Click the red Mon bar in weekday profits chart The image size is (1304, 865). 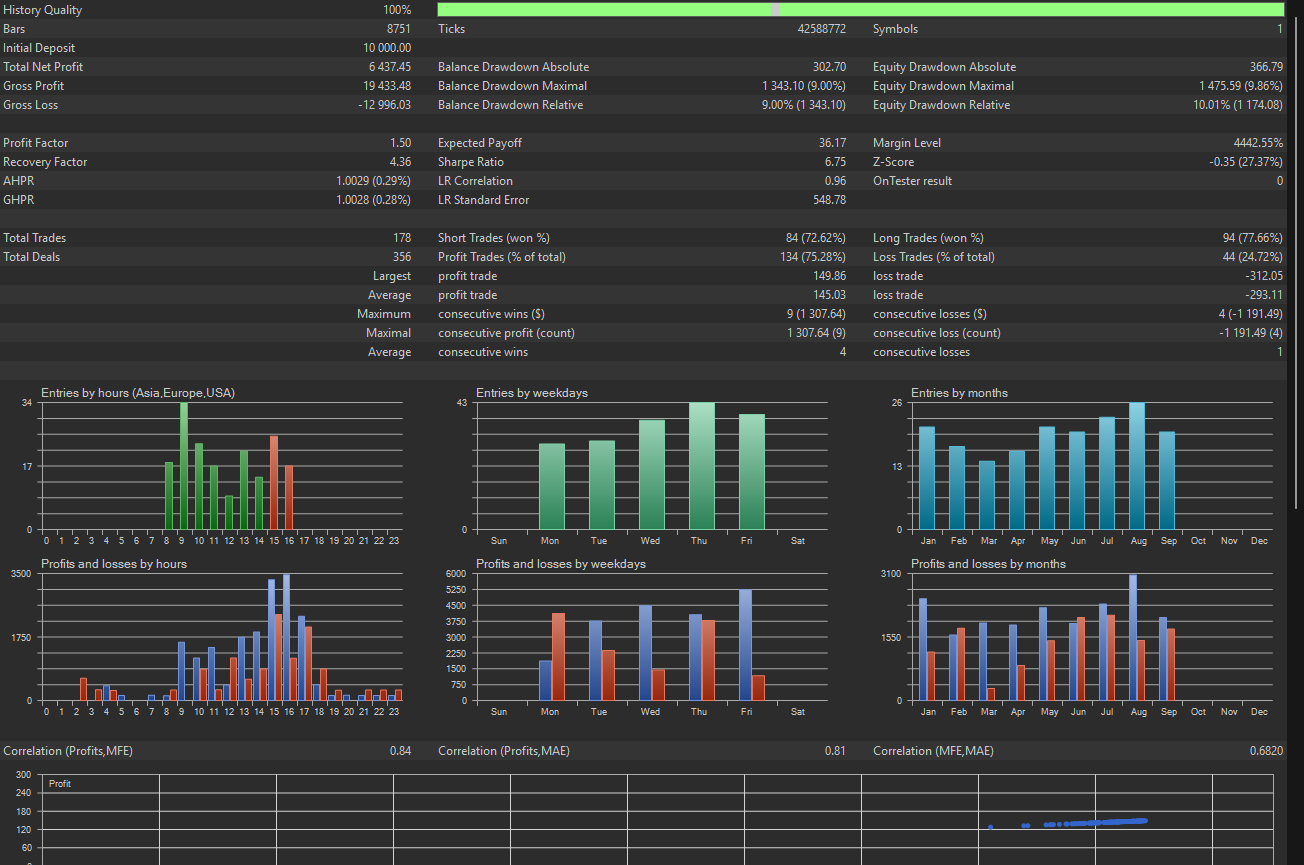(x=558, y=657)
